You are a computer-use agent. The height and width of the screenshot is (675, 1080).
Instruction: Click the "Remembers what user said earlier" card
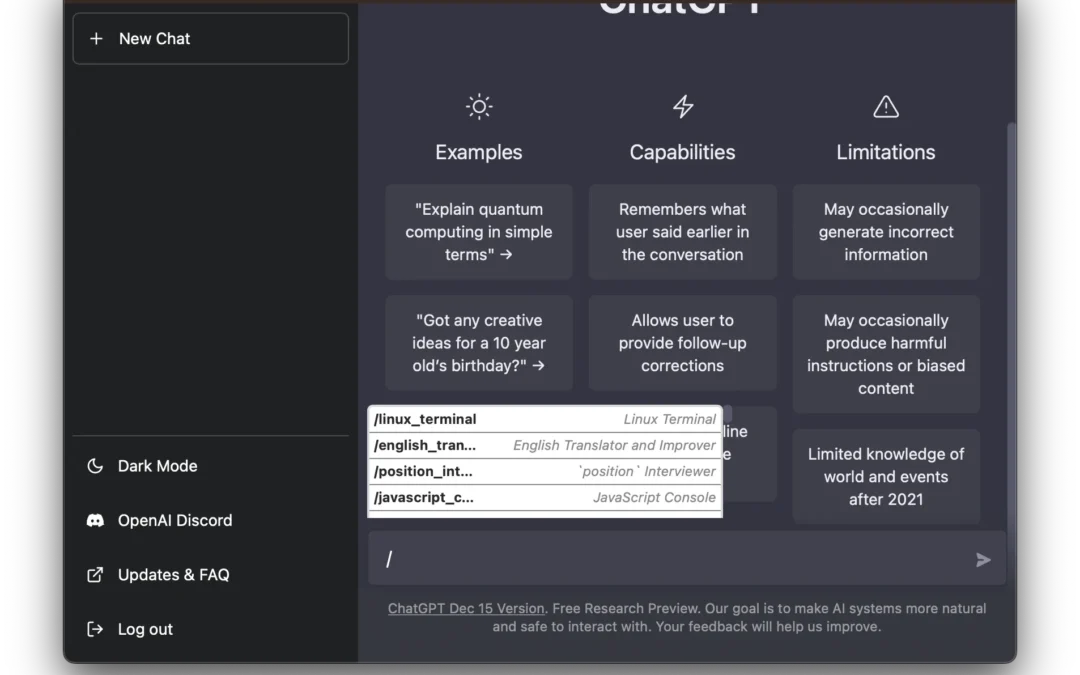click(683, 231)
